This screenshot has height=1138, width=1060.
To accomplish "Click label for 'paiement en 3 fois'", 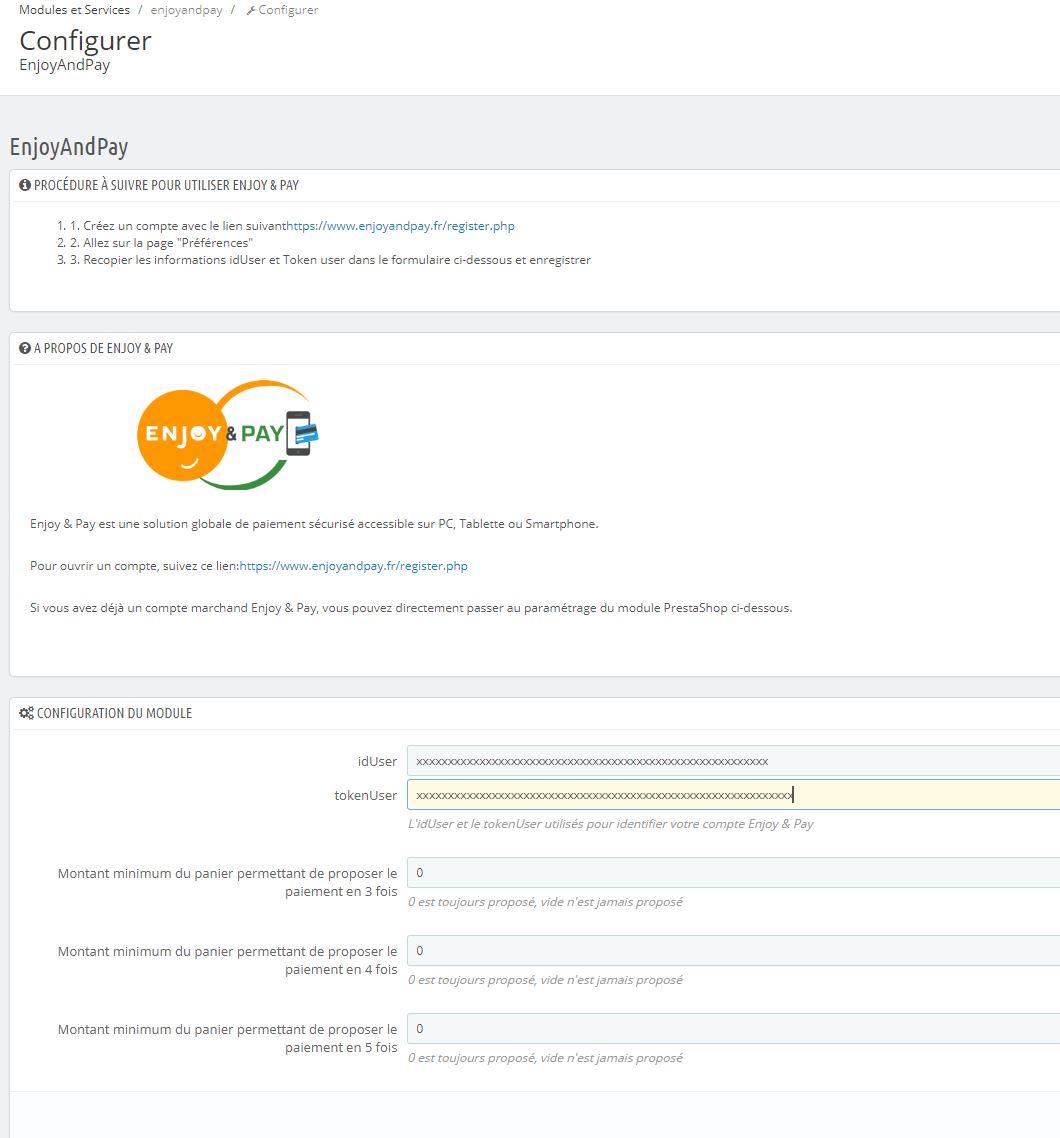I will [228, 883].
